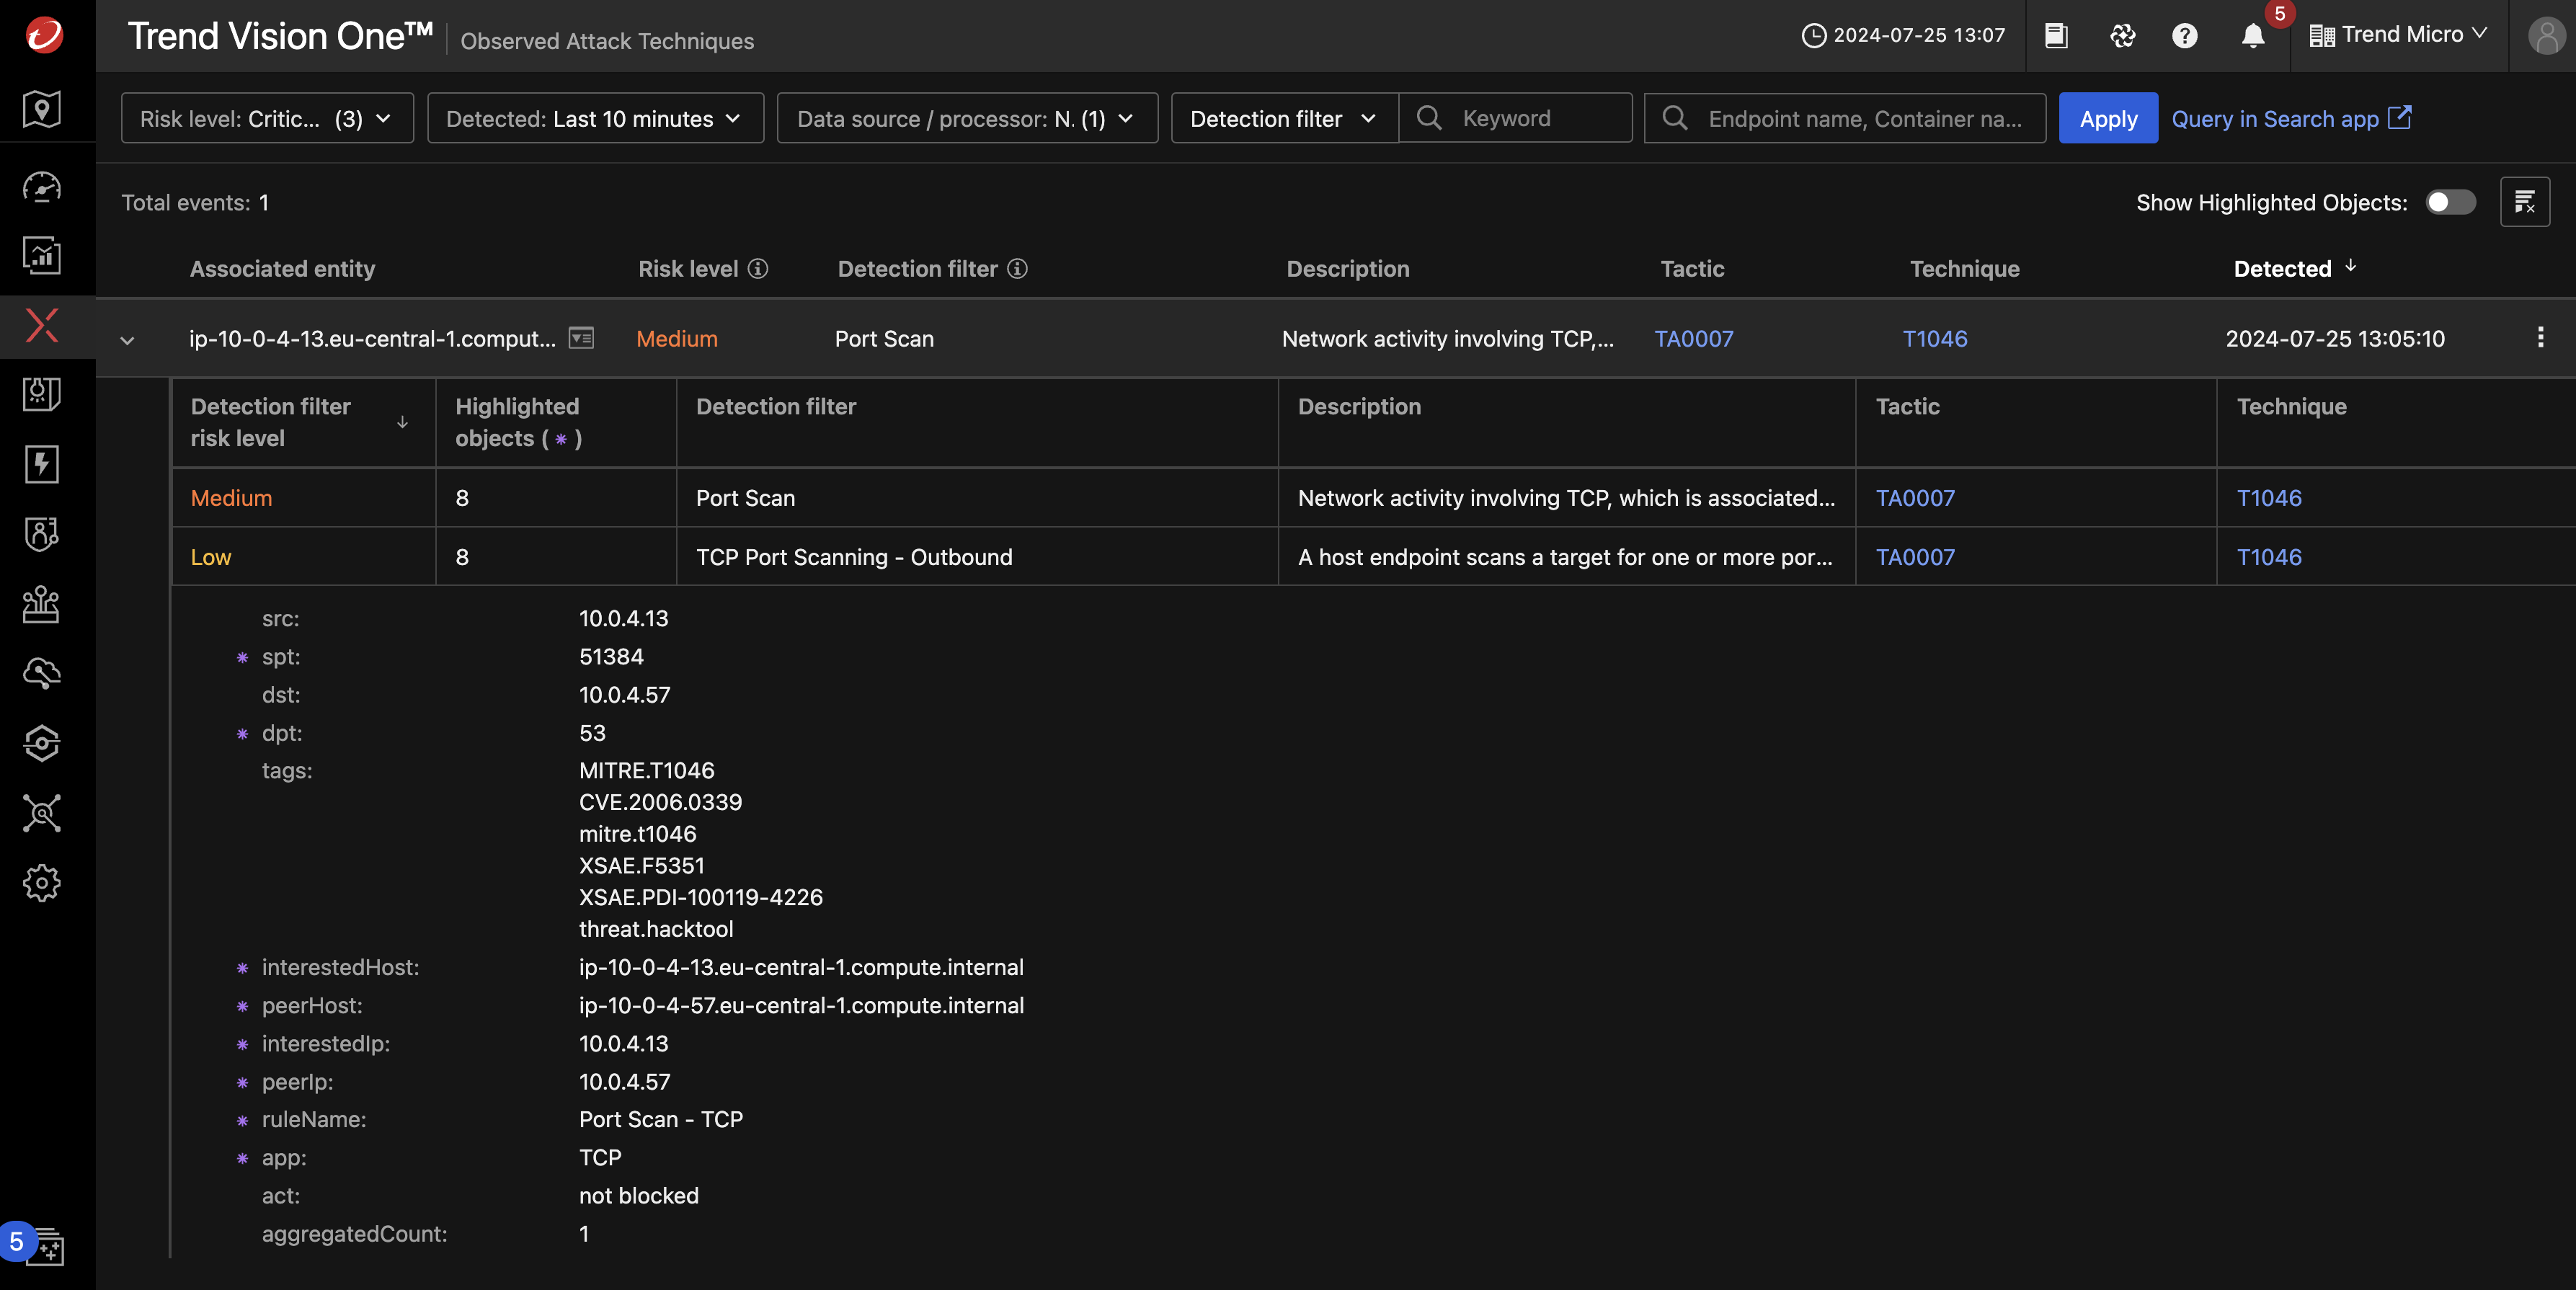Open the Trend Micro account dropdown
2576x1290 pixels.
(2398, 35)
